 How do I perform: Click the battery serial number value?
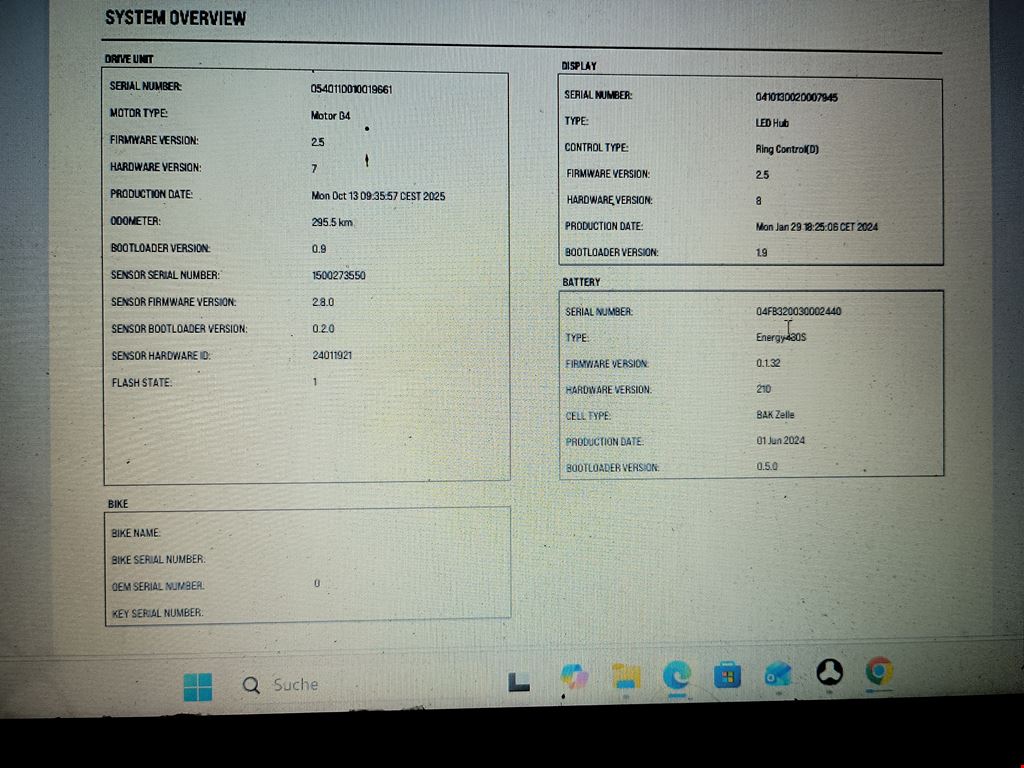coord(798,311)
